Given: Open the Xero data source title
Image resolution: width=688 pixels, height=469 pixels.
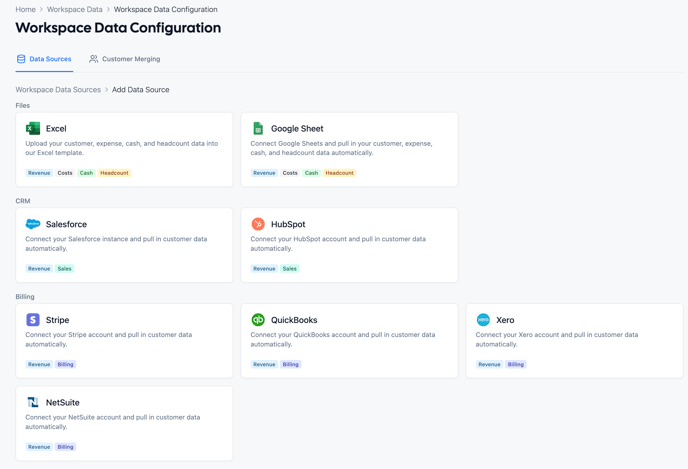Looking at the screenshot, I should [505, 320].
